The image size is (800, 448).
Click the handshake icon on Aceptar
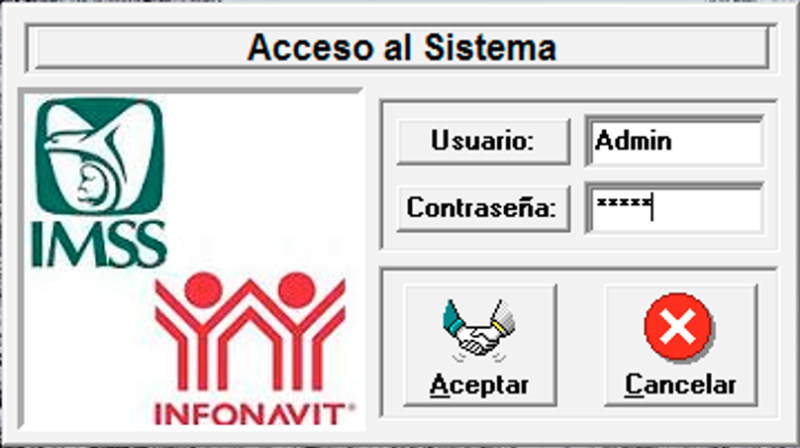pyautogui.click(x=479, y=330)
